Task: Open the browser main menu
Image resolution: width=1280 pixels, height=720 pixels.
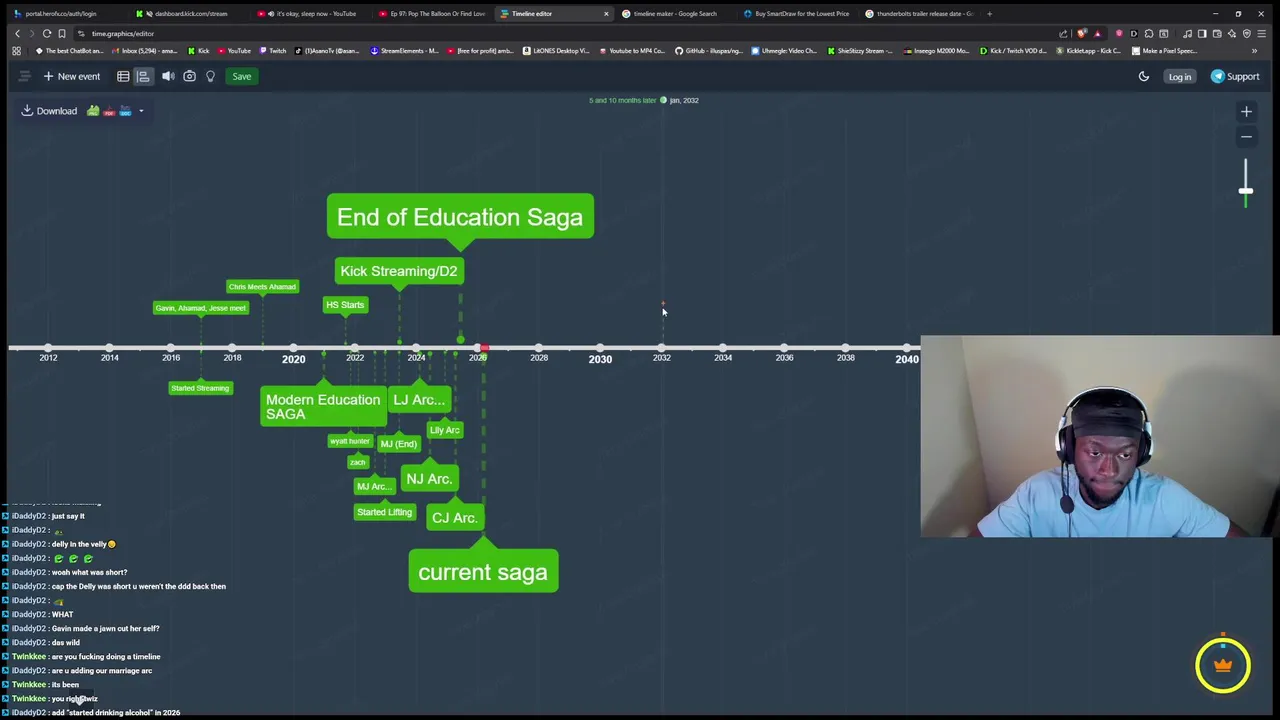Action: coord(1261,34)
